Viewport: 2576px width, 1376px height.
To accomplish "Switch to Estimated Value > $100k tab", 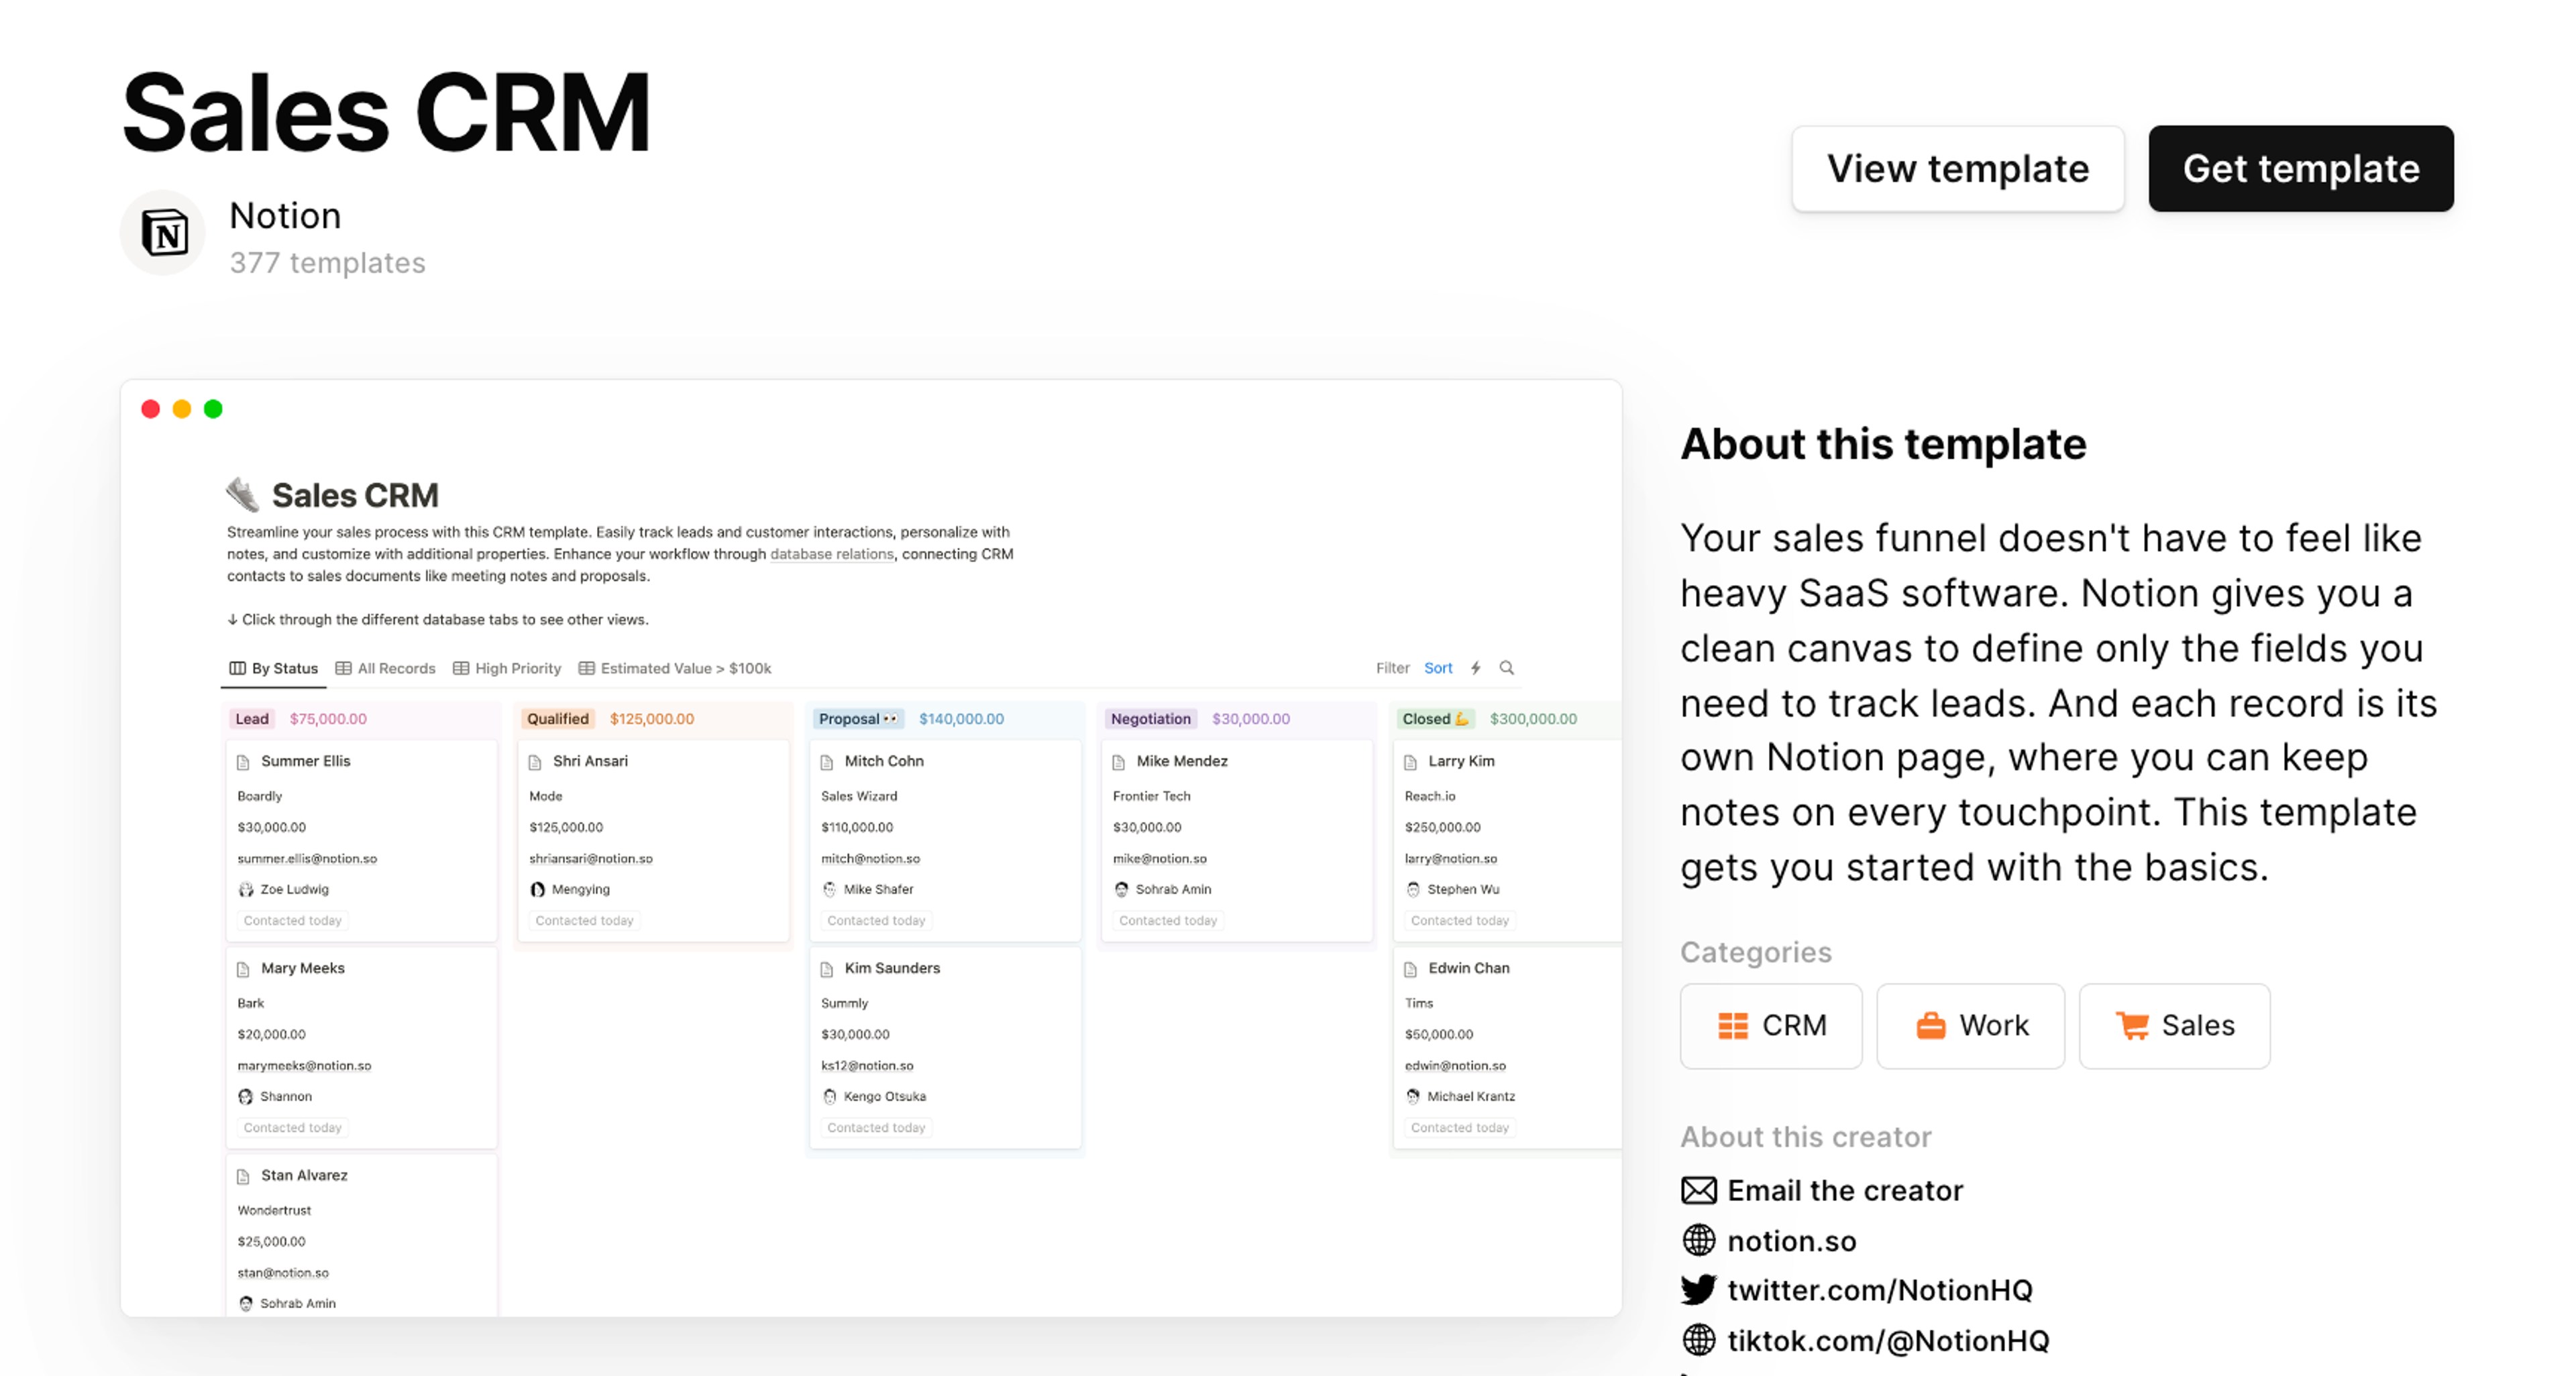I will pyautogui.click(x=675, y=668).
